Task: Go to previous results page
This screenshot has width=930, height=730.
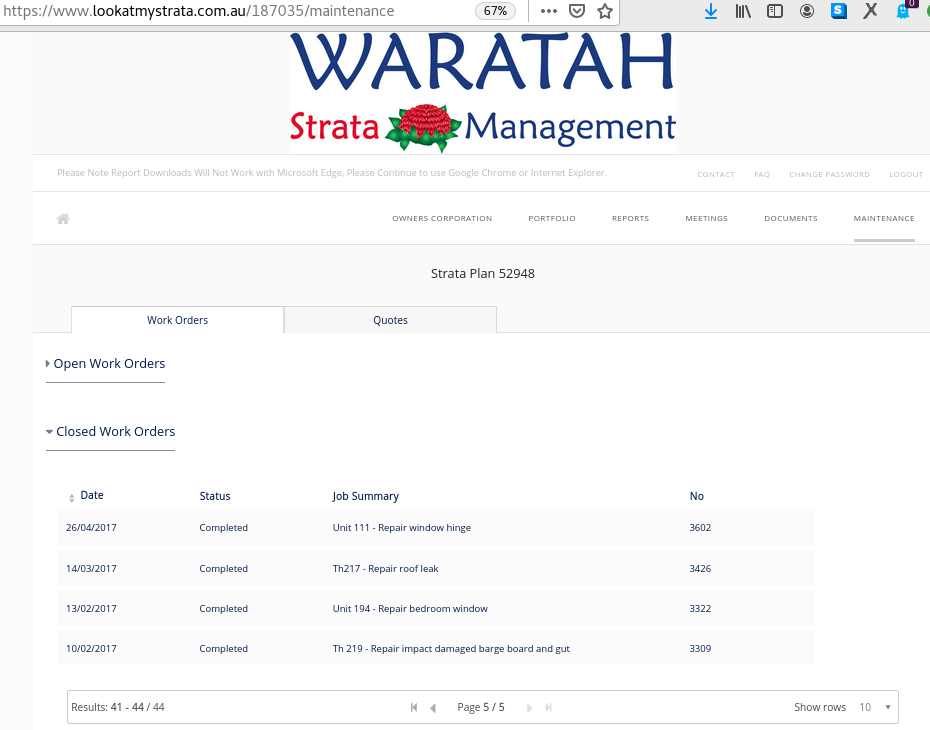Action: tap(433, 707)
